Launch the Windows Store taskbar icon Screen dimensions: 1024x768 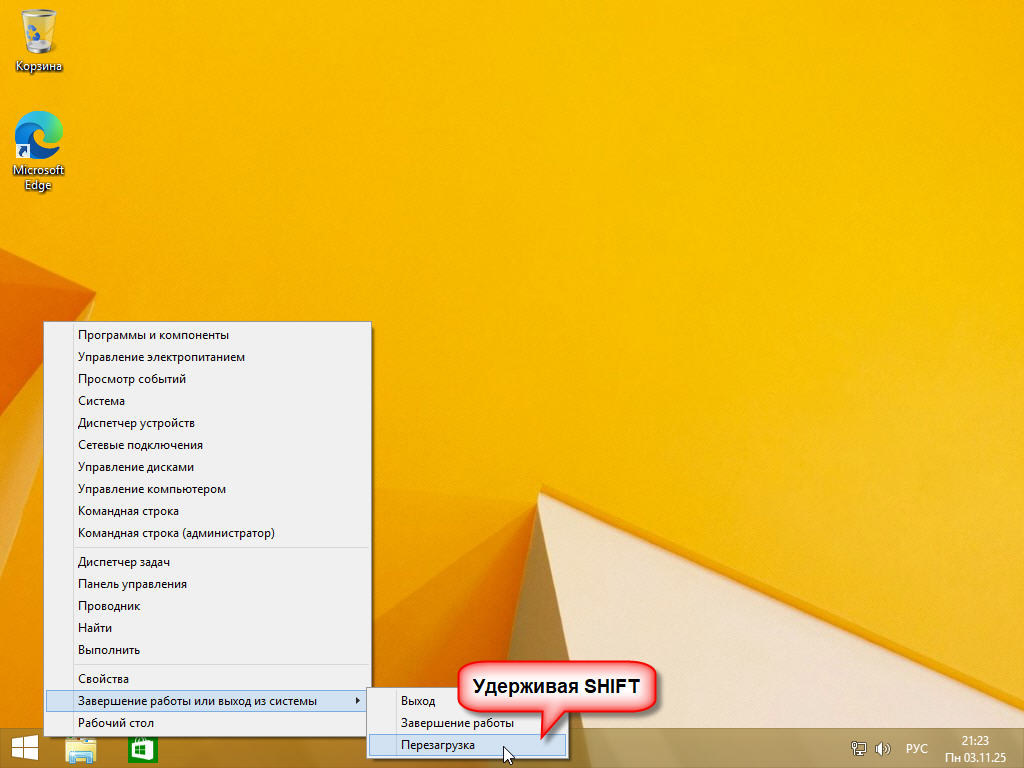pyautogui.click(x=142, y=749)
